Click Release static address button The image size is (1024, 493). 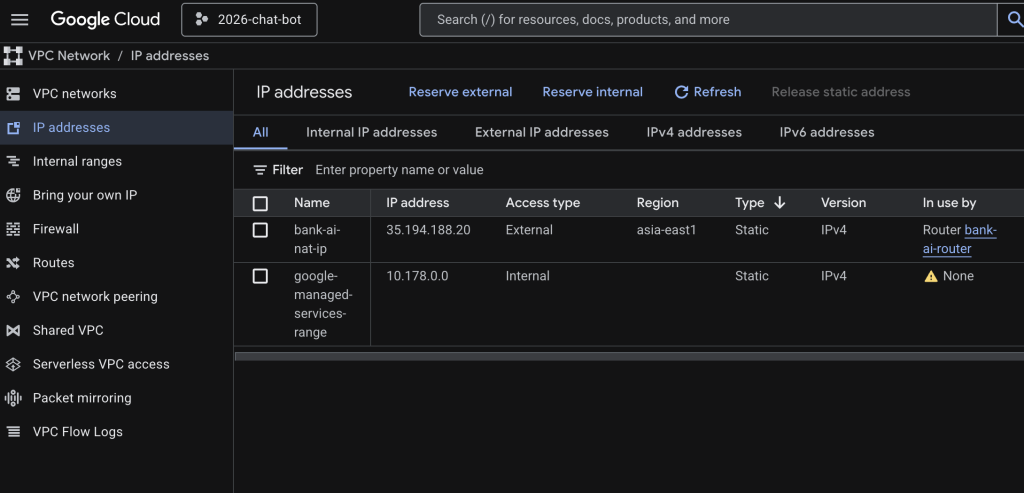(840, 92)
